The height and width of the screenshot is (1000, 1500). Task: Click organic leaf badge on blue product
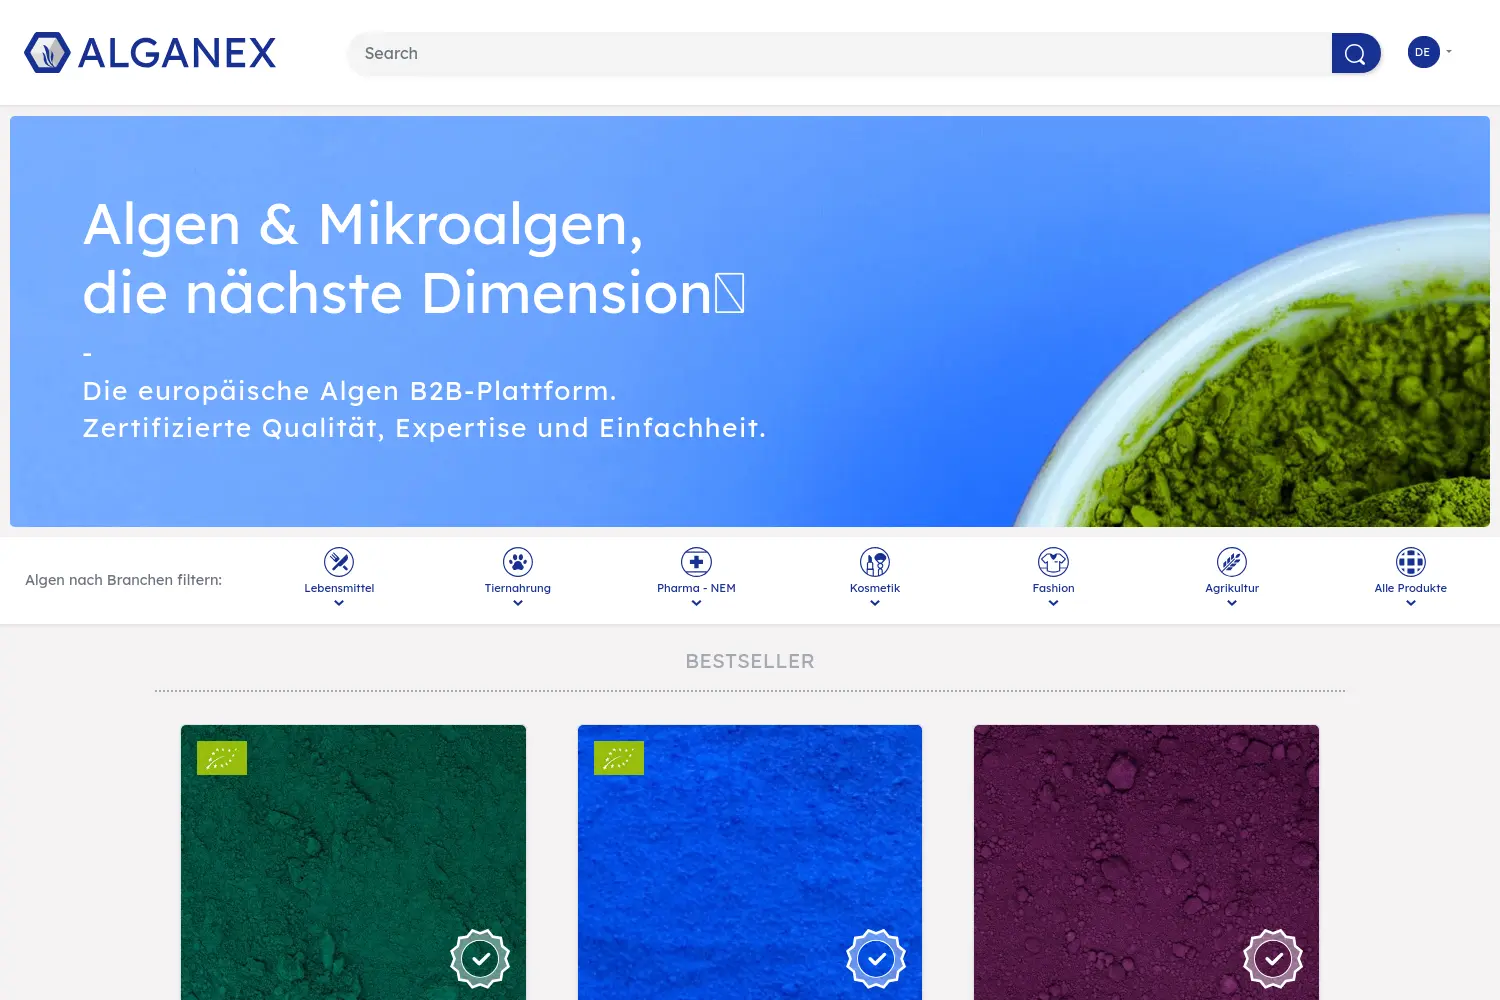pyautogui.click(x=619, y=758)
